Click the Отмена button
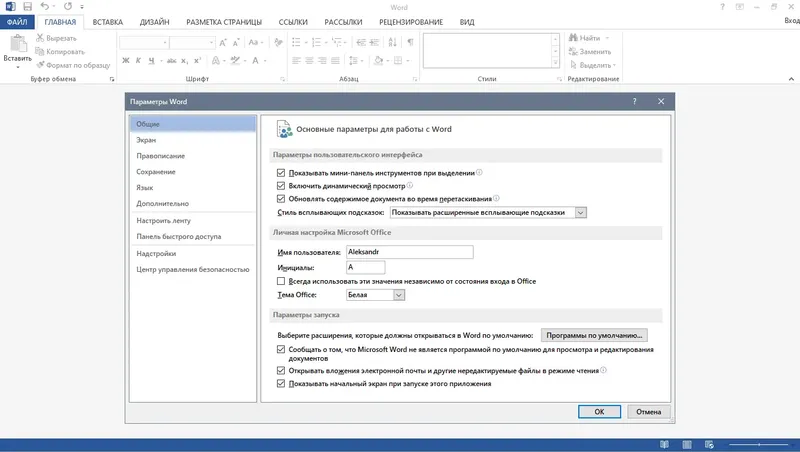The width and height of the screenshot is (800, 452). (x=648, y=412)
